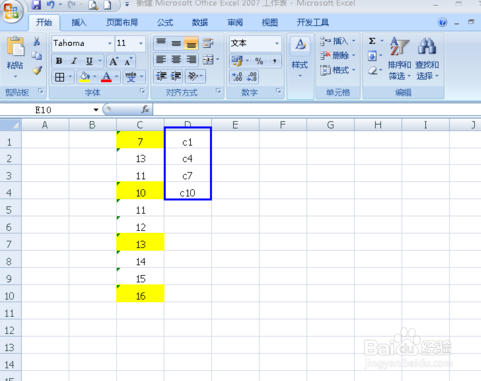
Task: Open 格式 cell format menu
Action: point(337,70)
